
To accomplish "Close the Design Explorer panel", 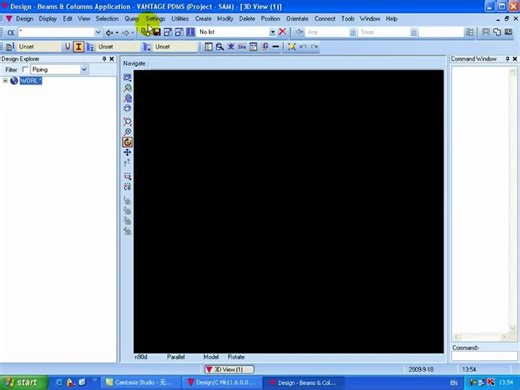I will click(x=112, y=59).
